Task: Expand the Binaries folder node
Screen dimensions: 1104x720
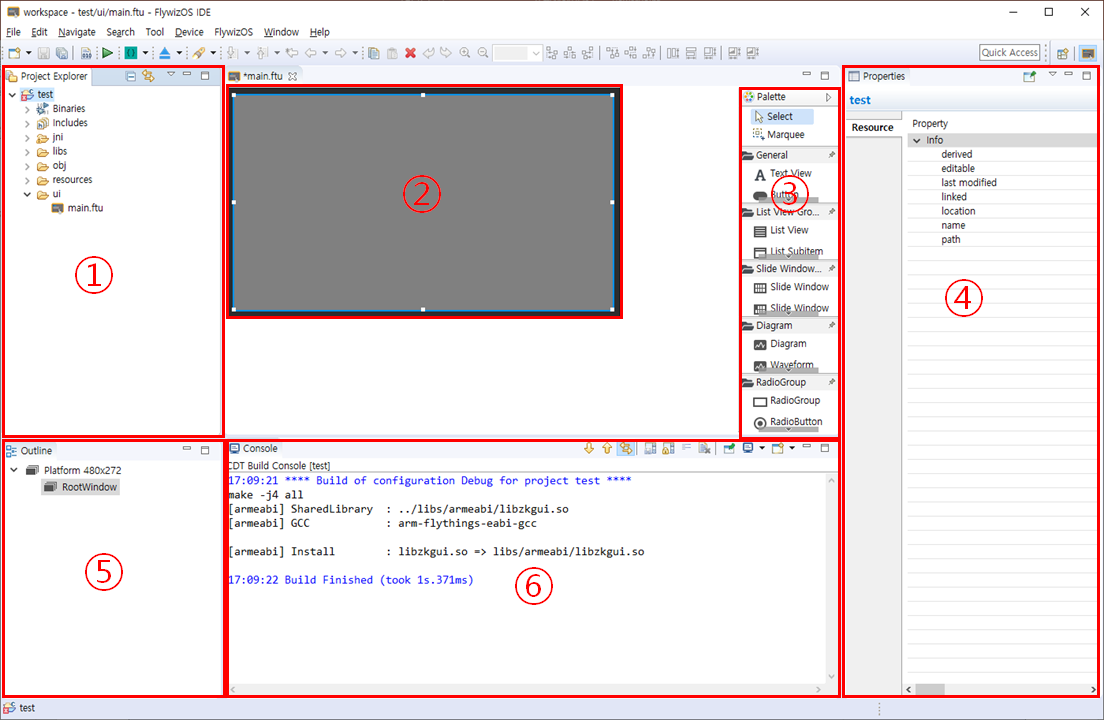Action: [27, 109]
